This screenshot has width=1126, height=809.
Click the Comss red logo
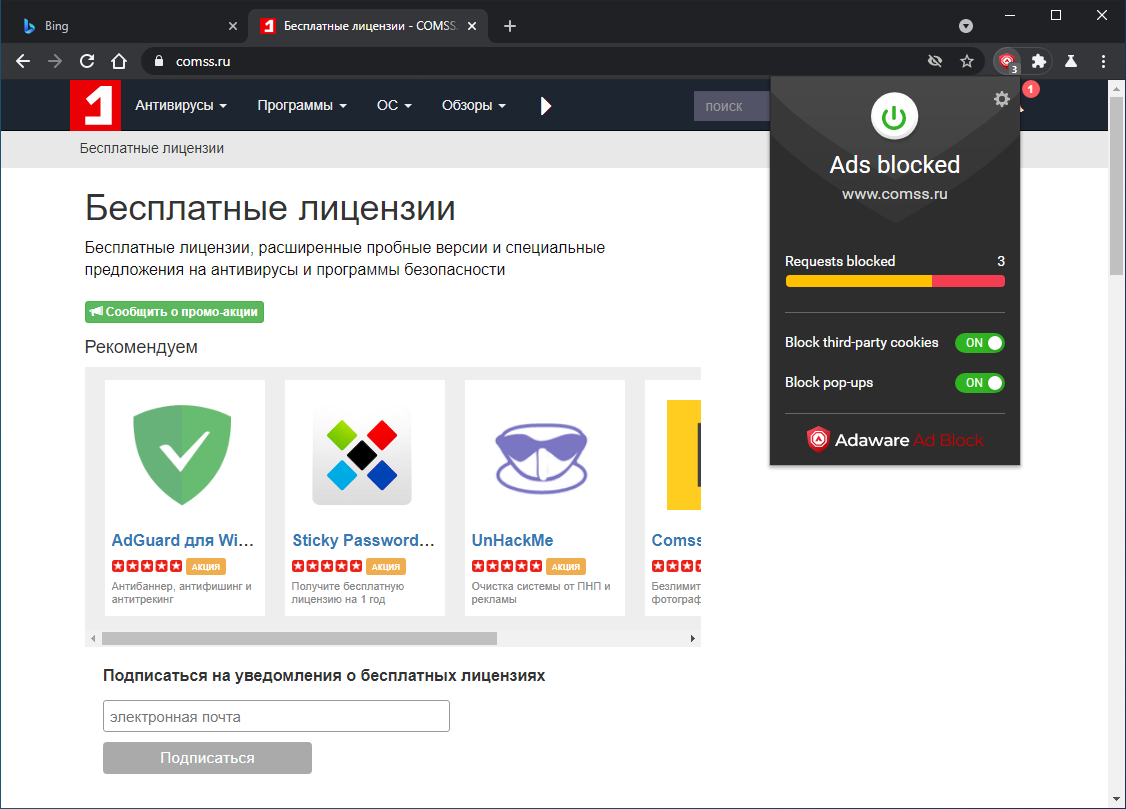pyautogui.click(x=96, y=105)
